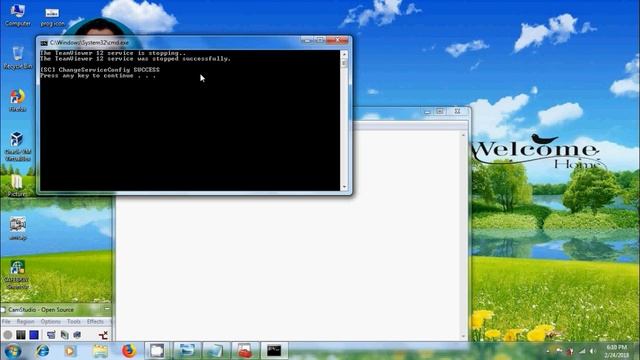640x360 pixels.
Task: Open the CamStudio Options menu
Action: click(x=51, y=322)
